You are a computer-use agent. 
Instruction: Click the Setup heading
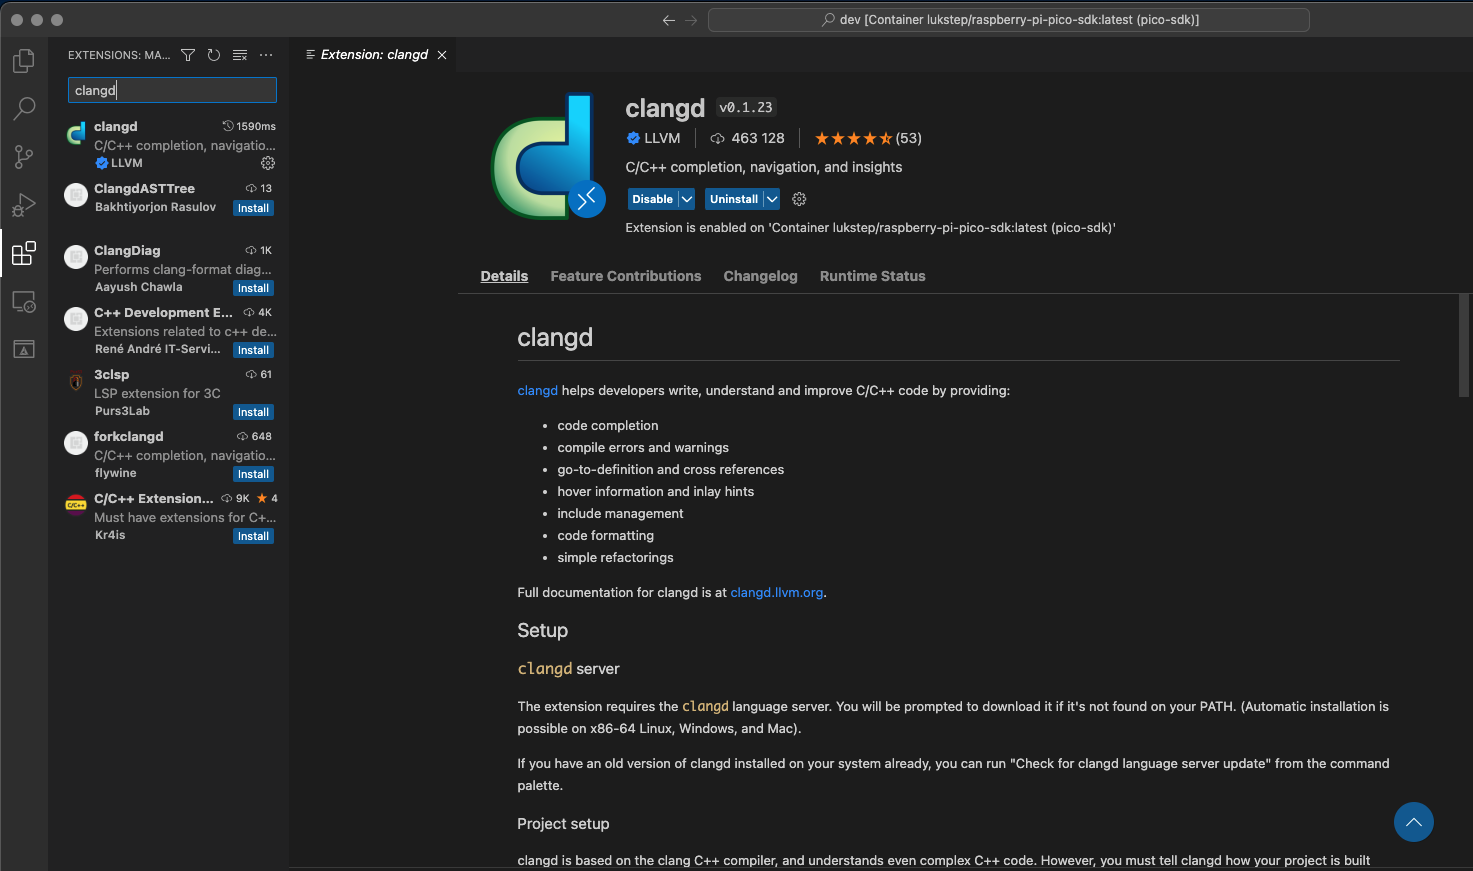tap(543, 630)
